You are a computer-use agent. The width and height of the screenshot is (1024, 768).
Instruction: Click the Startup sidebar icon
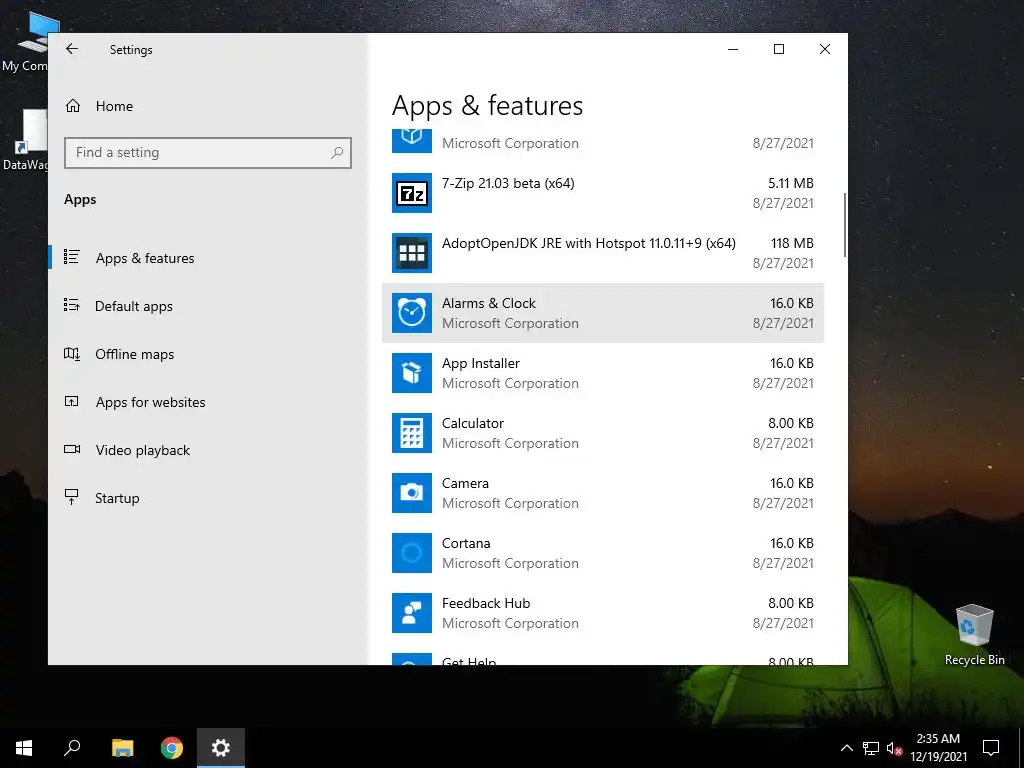tap(72, 498)
